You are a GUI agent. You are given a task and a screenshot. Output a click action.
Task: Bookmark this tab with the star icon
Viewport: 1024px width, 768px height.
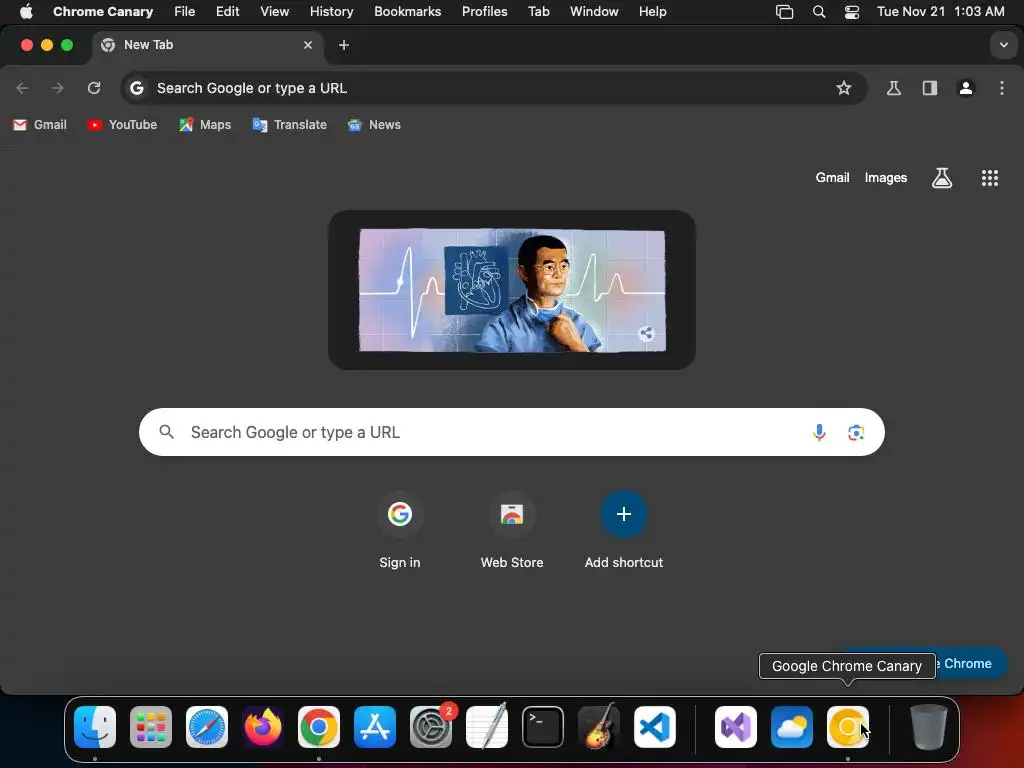pos(844,88)
